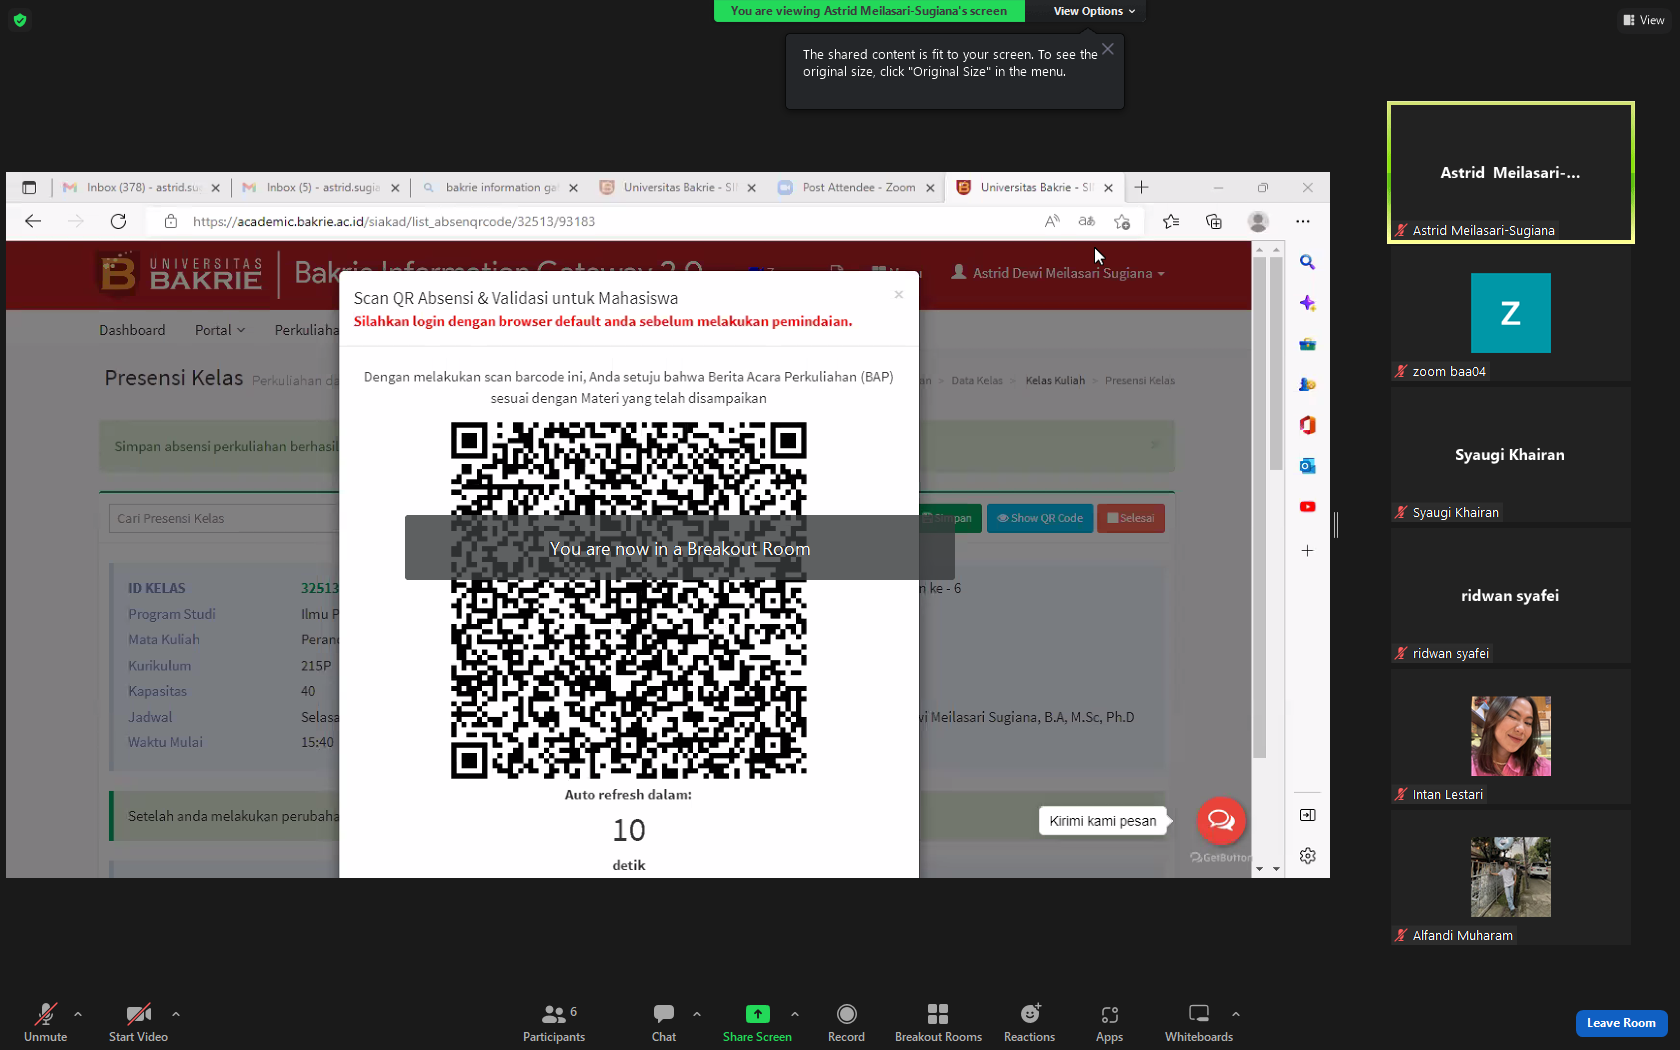Leave the breakout room
The height and width of the screenshot is (1050, 1680).
(x=1621, y=1023)
